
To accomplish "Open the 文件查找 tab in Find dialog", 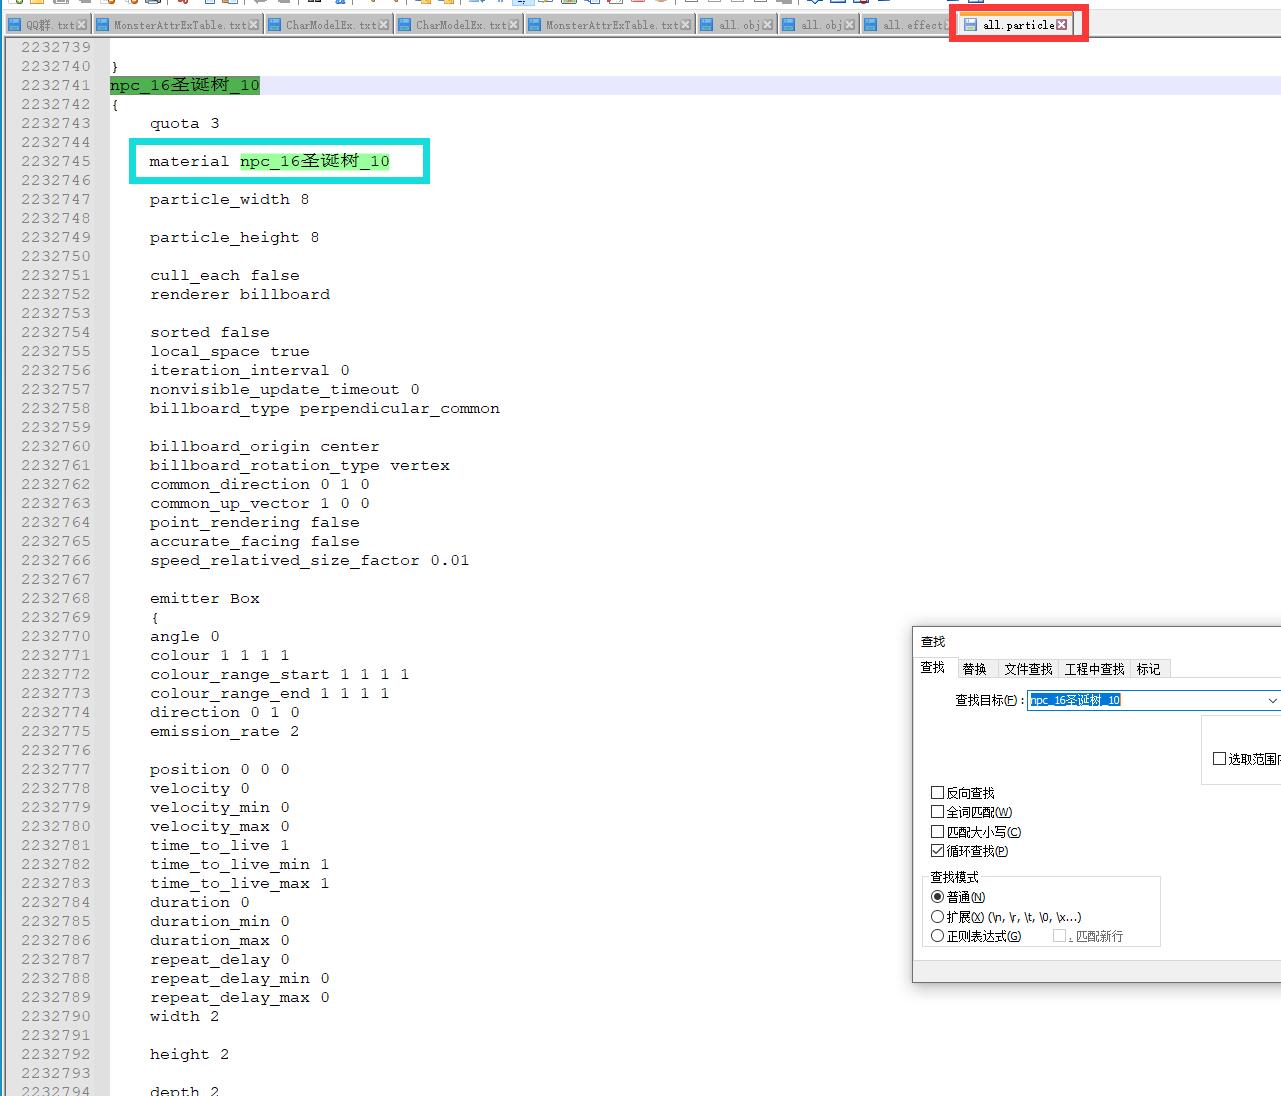I will tap(1028, 669).
